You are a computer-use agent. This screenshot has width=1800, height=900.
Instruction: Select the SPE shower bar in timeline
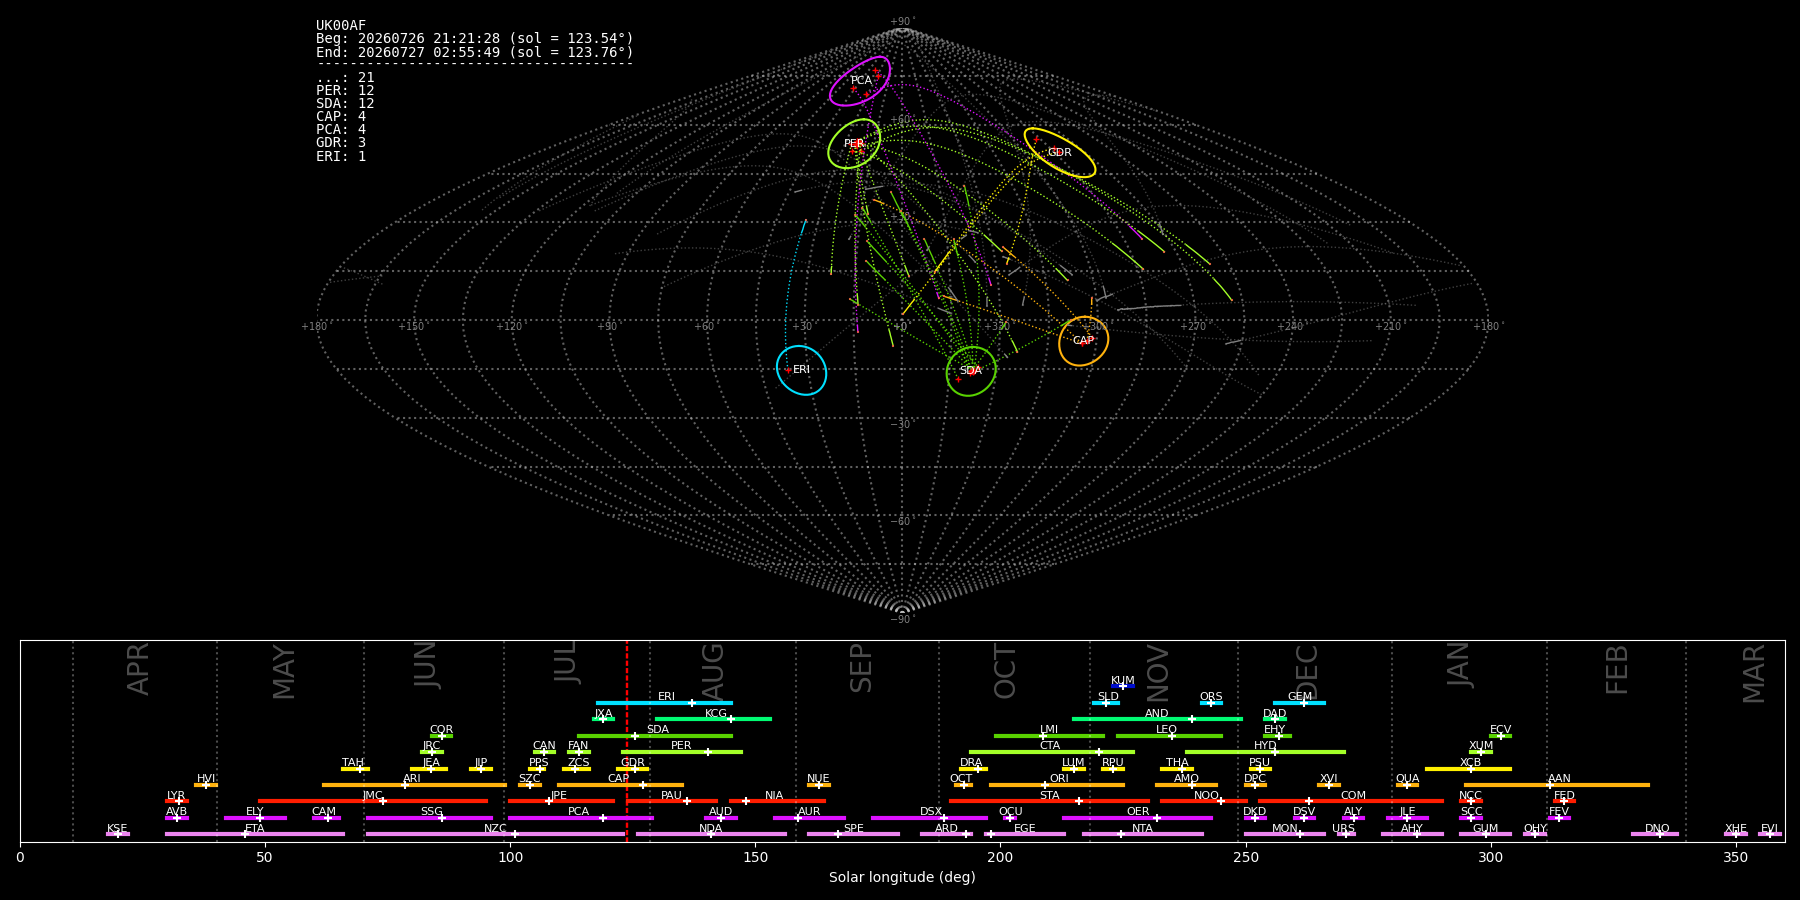pyautogui.click(x=853, y=834)
